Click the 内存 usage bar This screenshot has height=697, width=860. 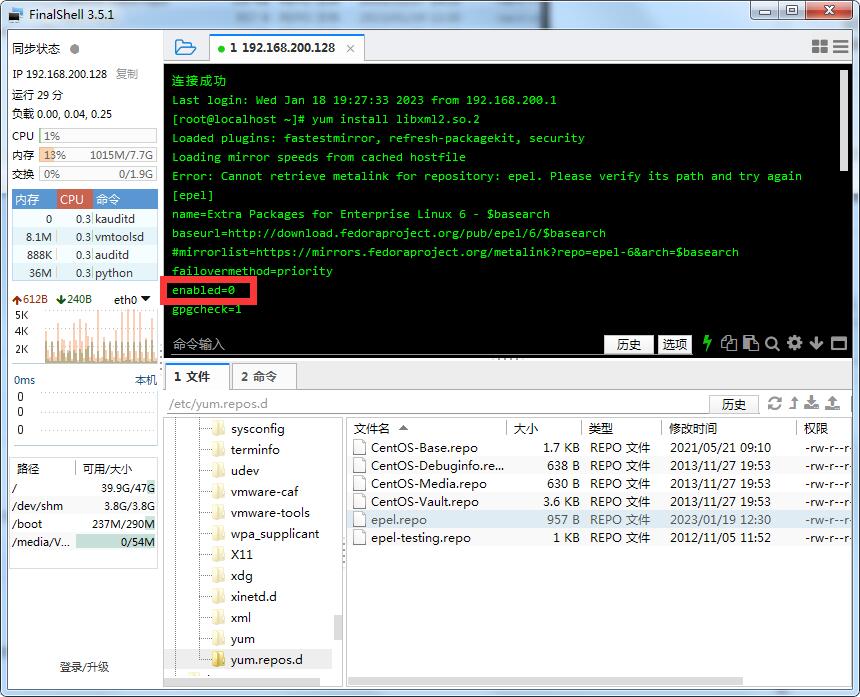98,155
